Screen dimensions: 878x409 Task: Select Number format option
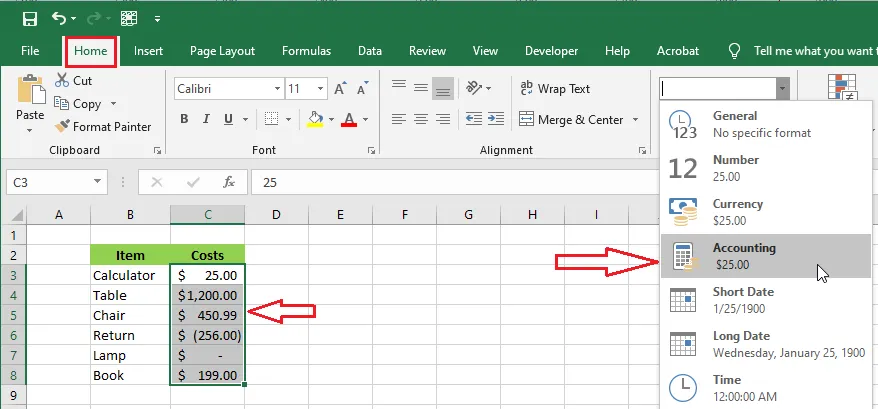click(x=766, y=168)
